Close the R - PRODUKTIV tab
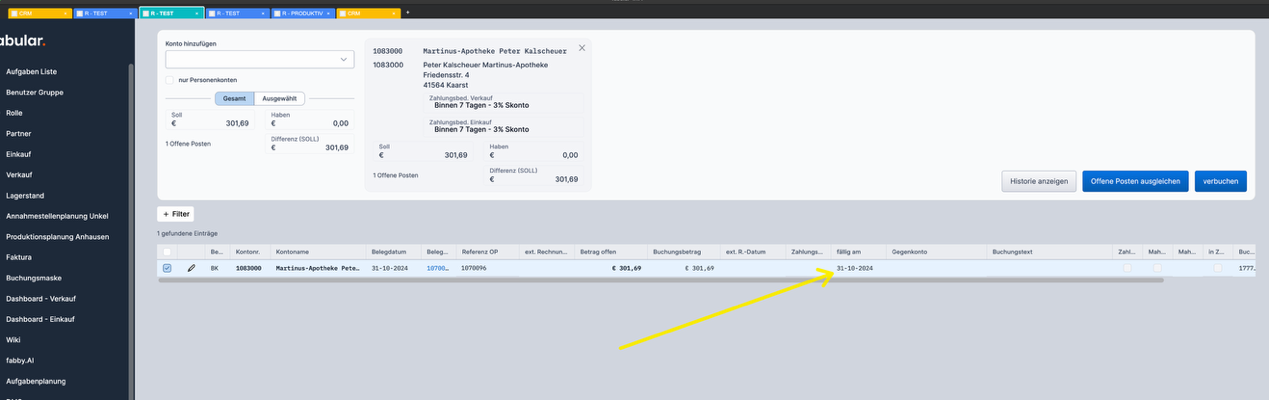 coord(330,13)
